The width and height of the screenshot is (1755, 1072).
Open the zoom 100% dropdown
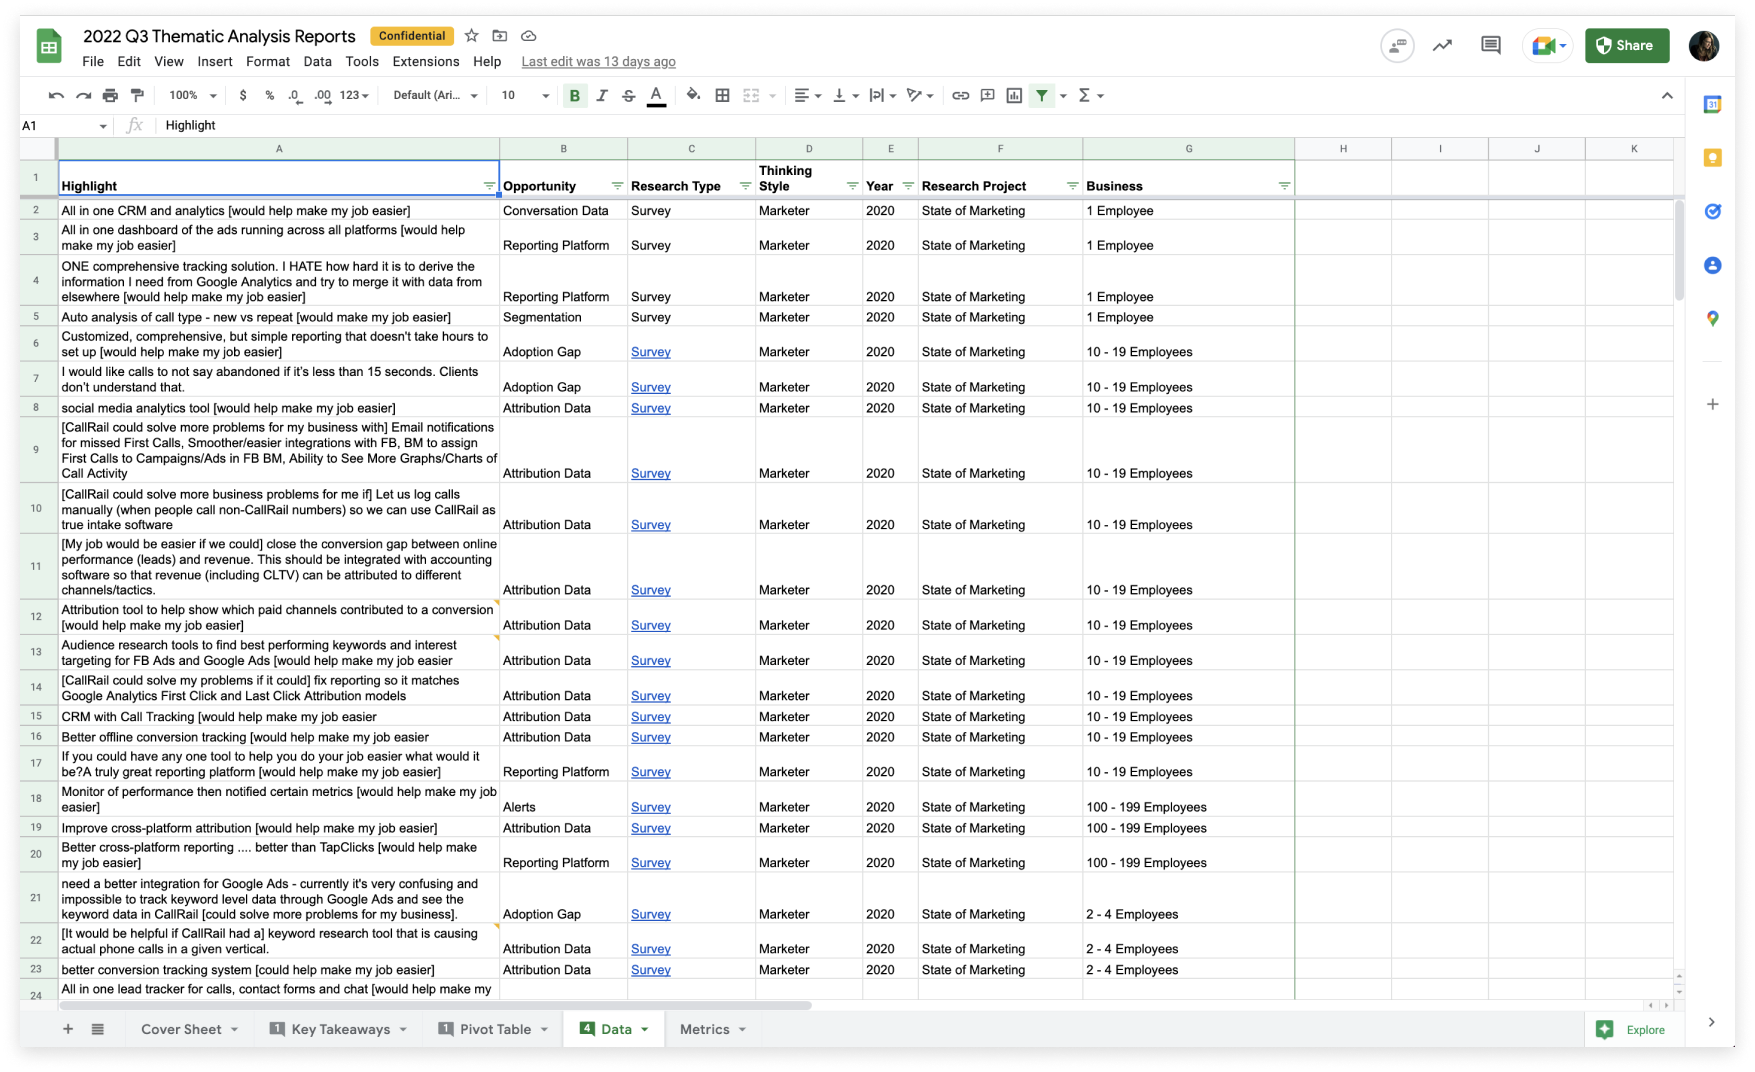click(x=193, y=96)
